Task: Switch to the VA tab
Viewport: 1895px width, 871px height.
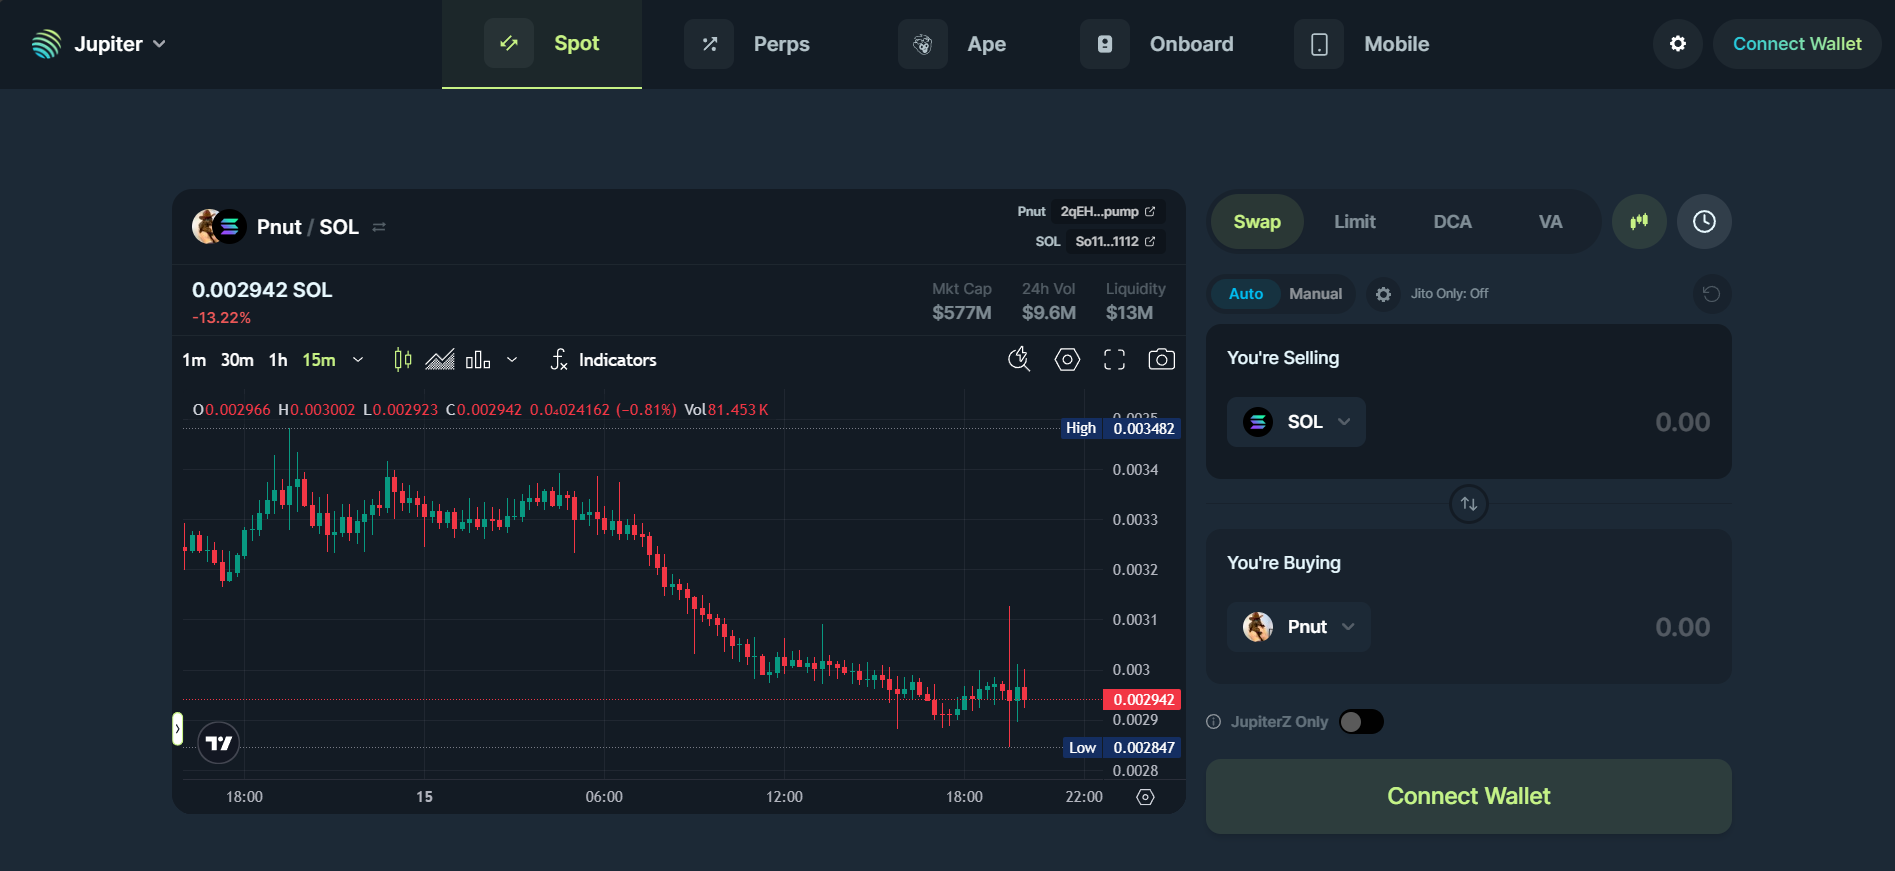Action: coord(1550,222)
